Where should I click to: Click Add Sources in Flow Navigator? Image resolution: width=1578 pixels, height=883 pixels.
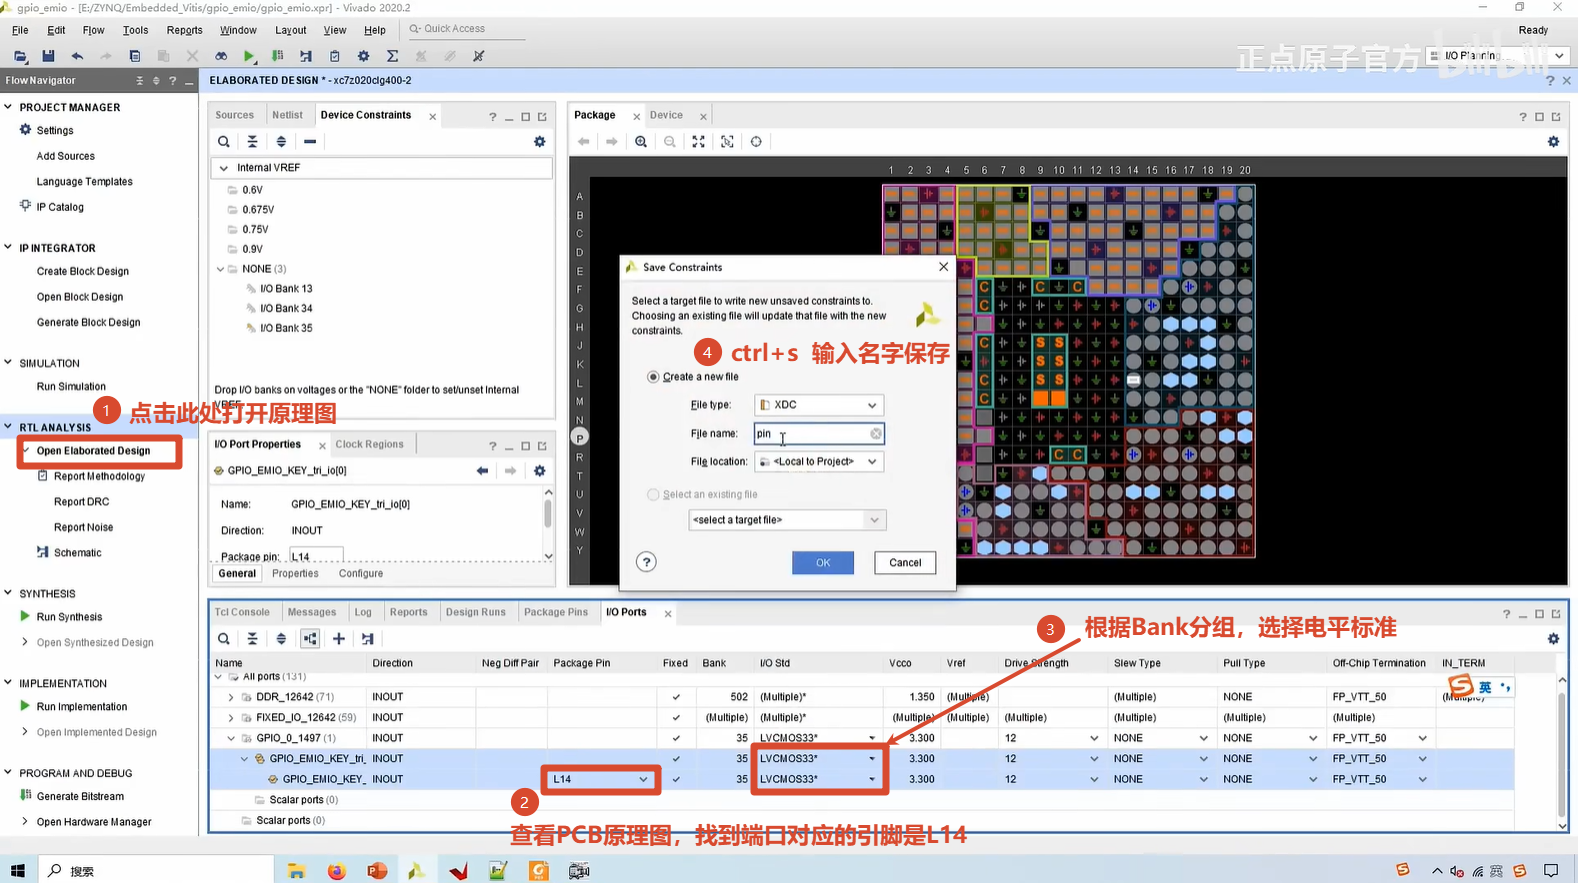pos(66,156)
